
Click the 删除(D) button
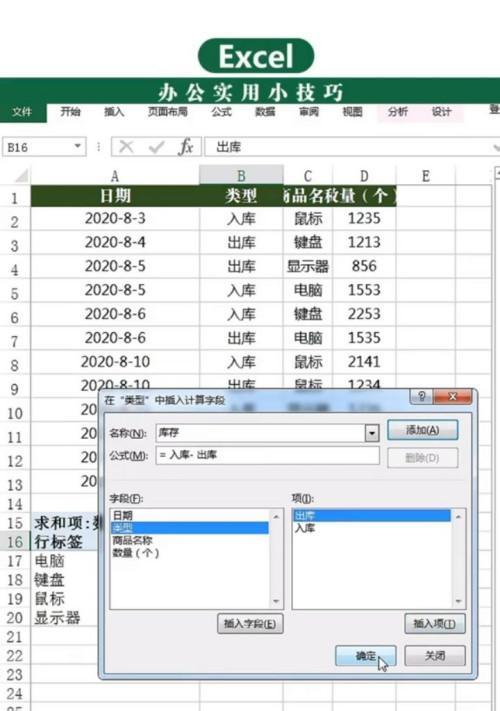pyautogui.click(x=422, y=458)
